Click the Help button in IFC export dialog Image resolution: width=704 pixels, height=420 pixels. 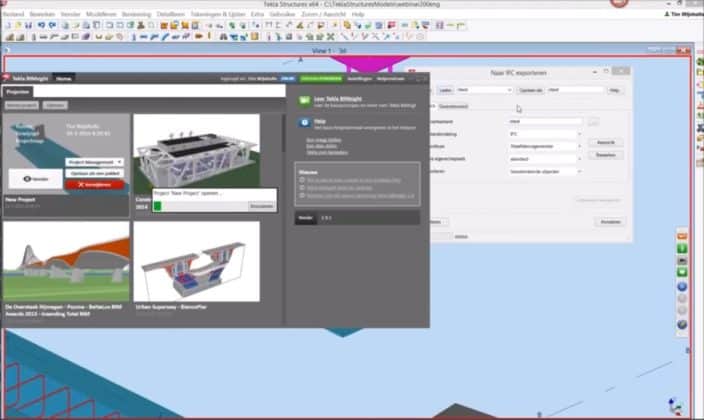(614, 90)
